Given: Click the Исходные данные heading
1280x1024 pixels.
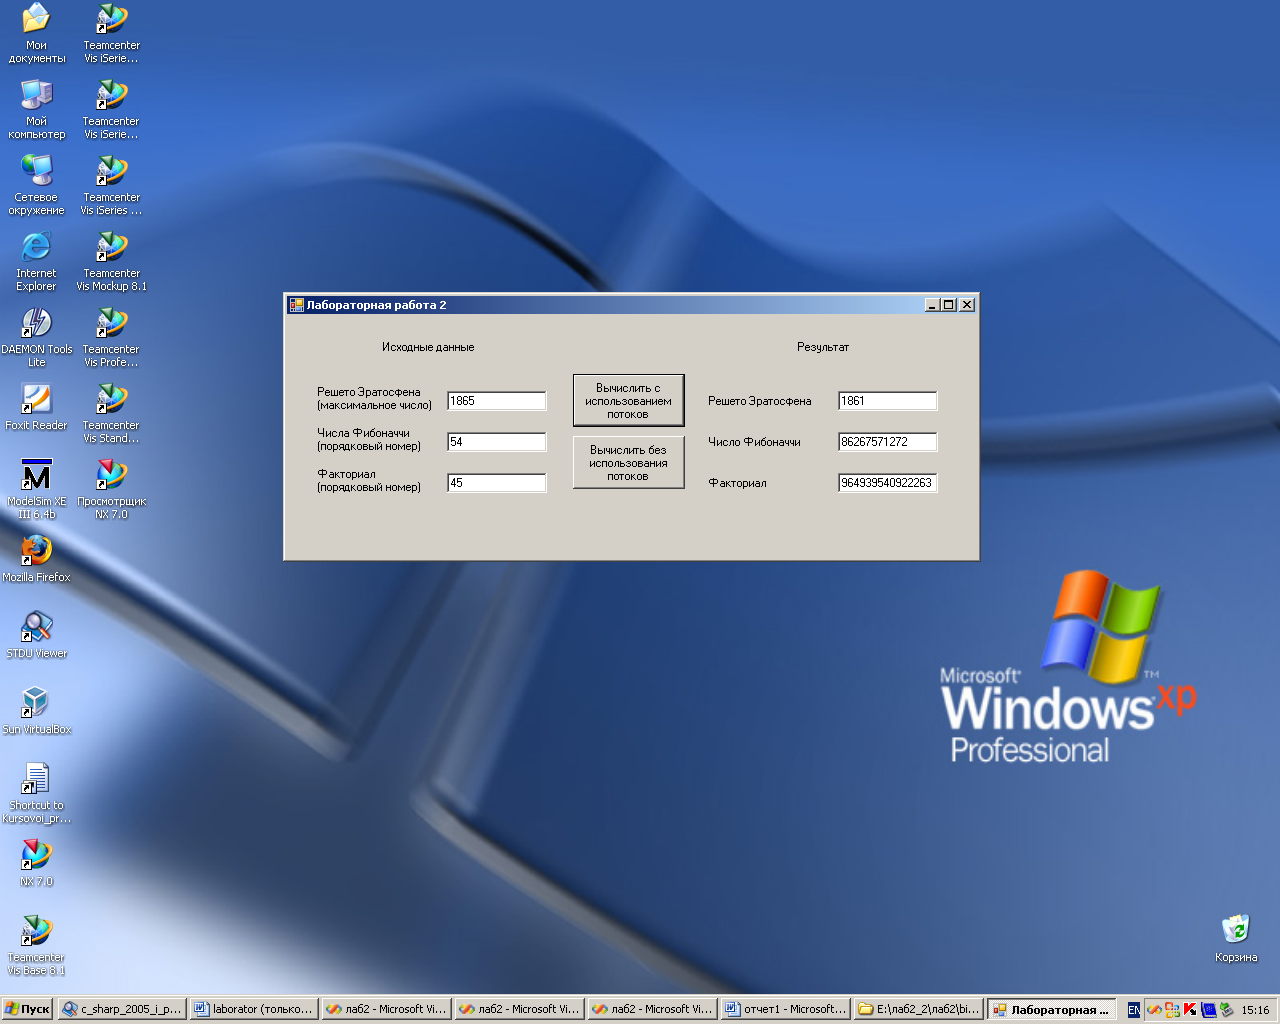Looking at the screenshot, I should pyautogui.click(x=428, y=347).
